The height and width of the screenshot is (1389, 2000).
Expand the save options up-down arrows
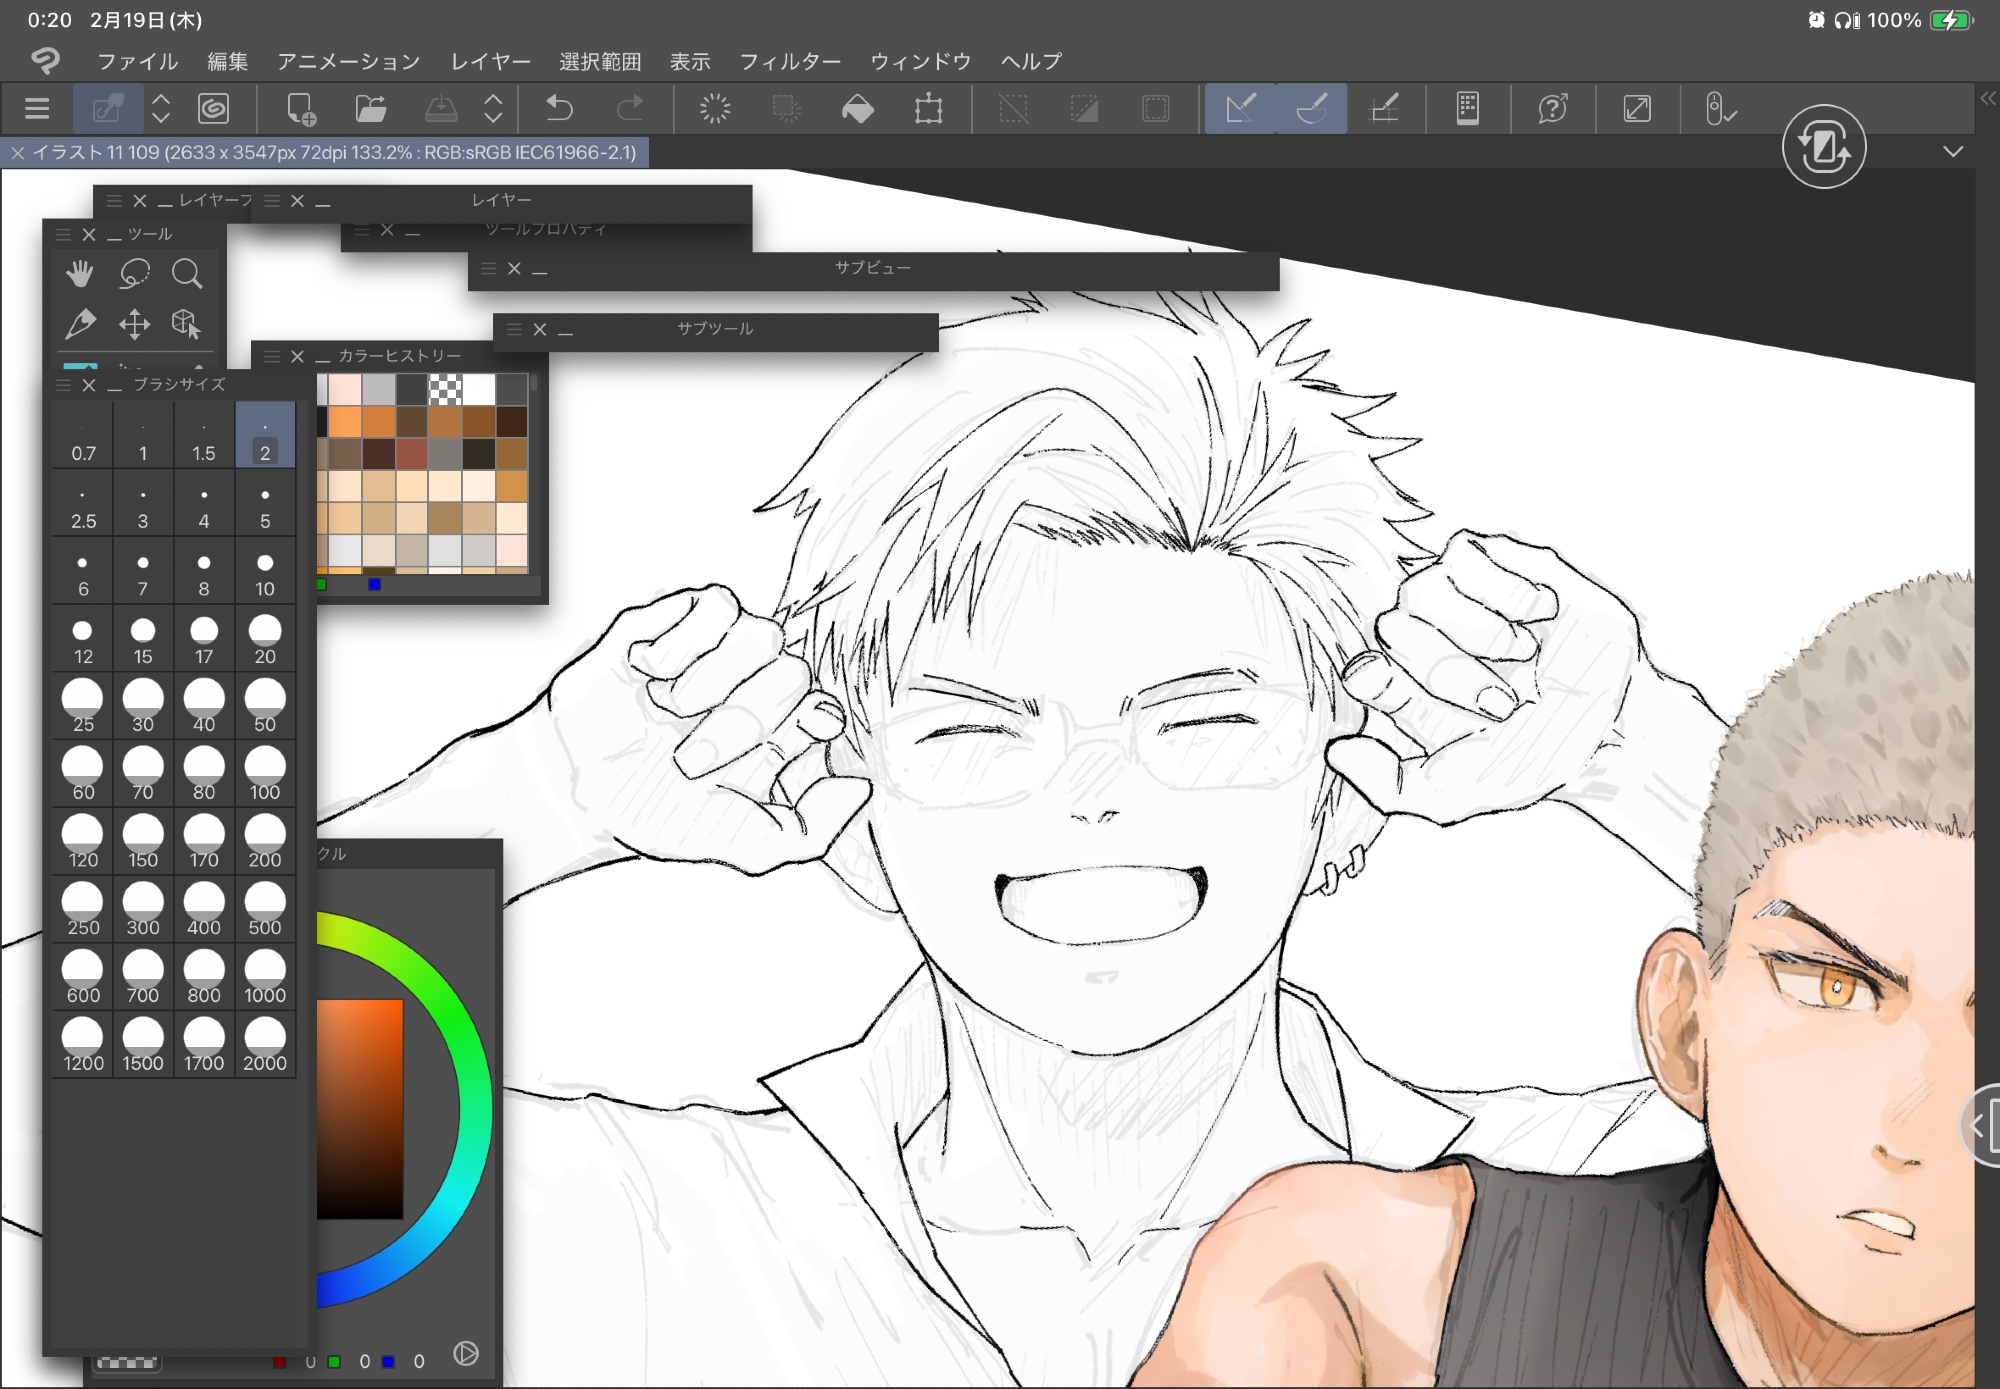point(493,108)
